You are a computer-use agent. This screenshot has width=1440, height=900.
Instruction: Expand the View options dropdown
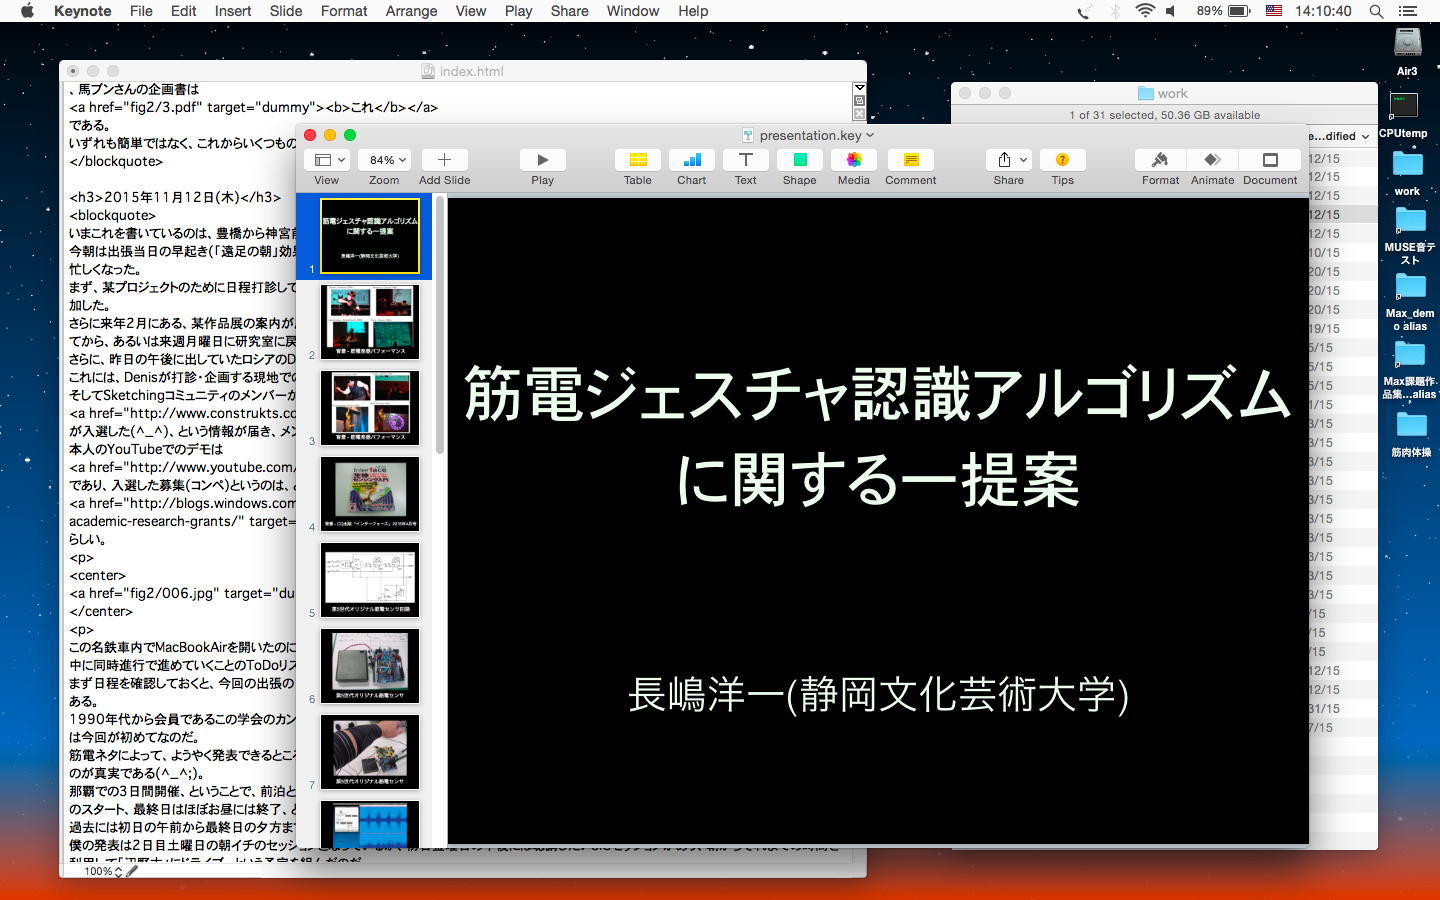329,160
